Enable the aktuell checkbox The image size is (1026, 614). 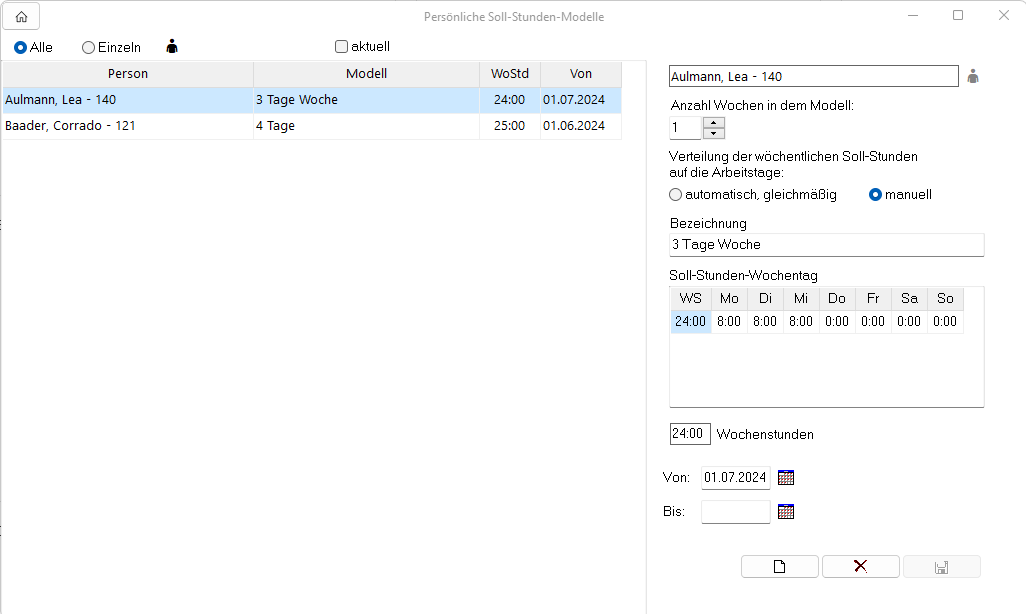pos(341,46)
